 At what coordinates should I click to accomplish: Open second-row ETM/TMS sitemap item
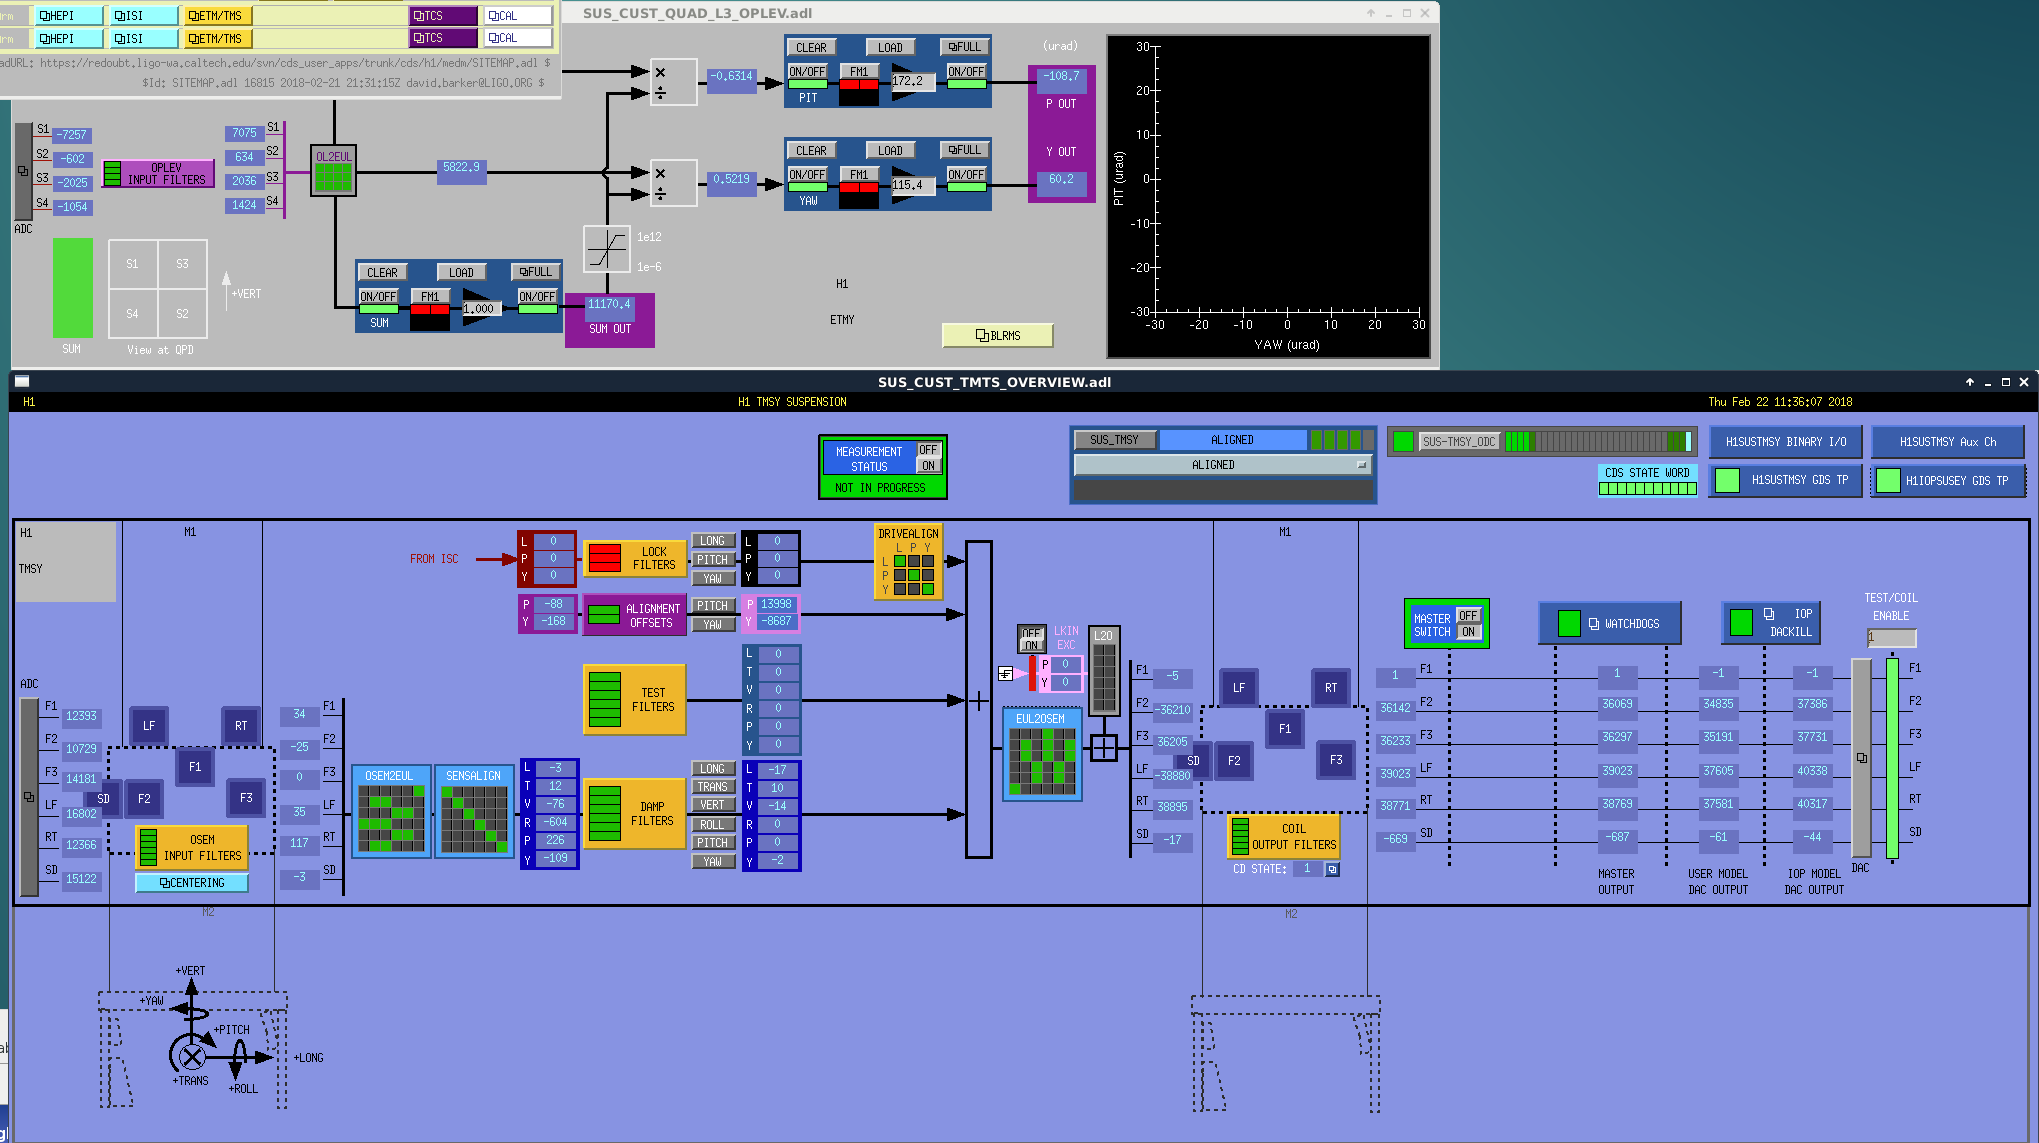pyautogui.click(x=218, y=38)
